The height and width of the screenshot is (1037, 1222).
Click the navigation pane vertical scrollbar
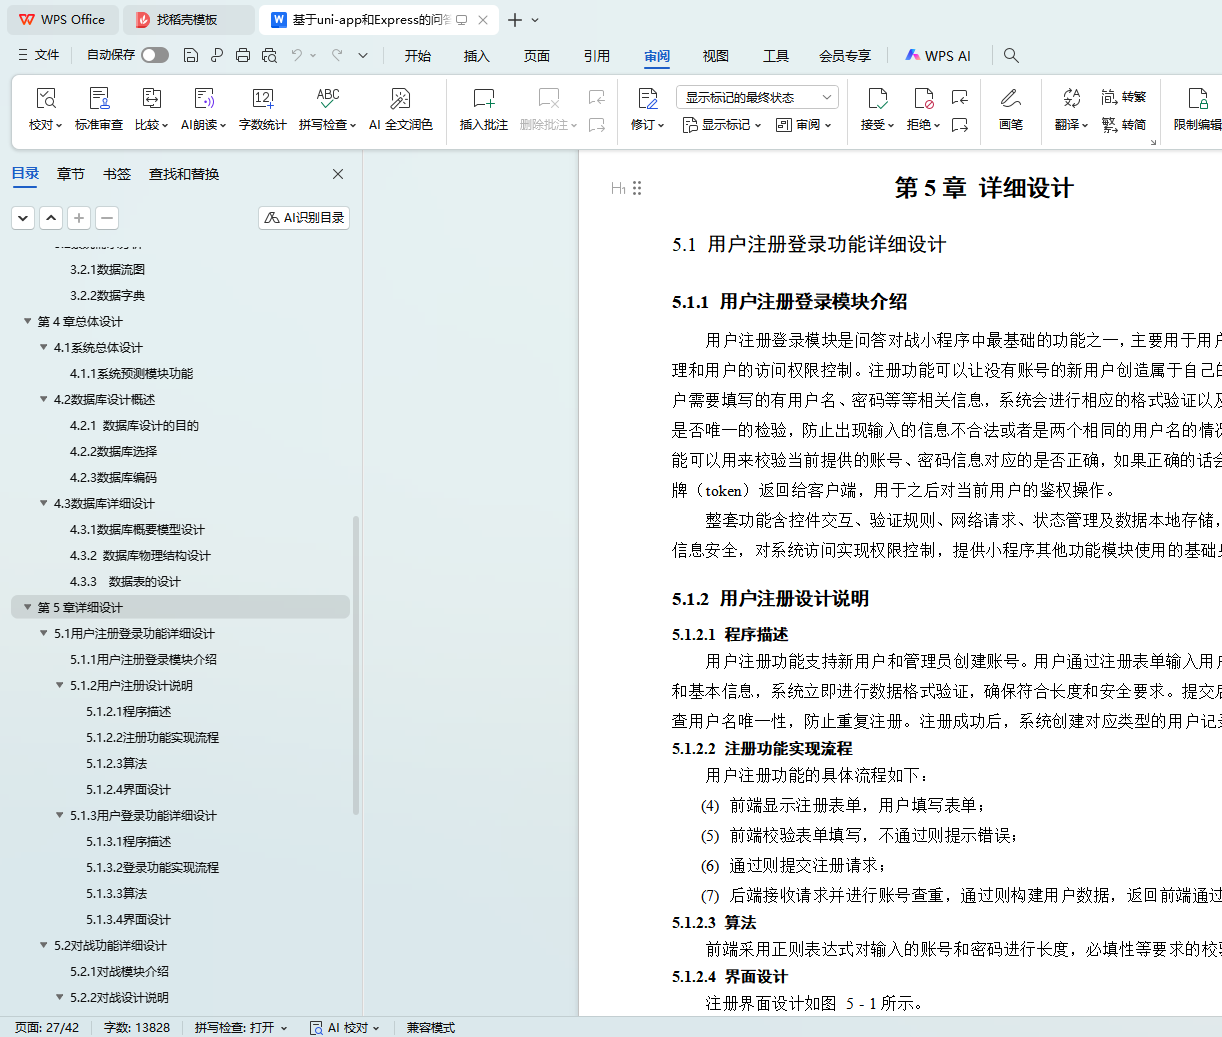coord(356,665)
